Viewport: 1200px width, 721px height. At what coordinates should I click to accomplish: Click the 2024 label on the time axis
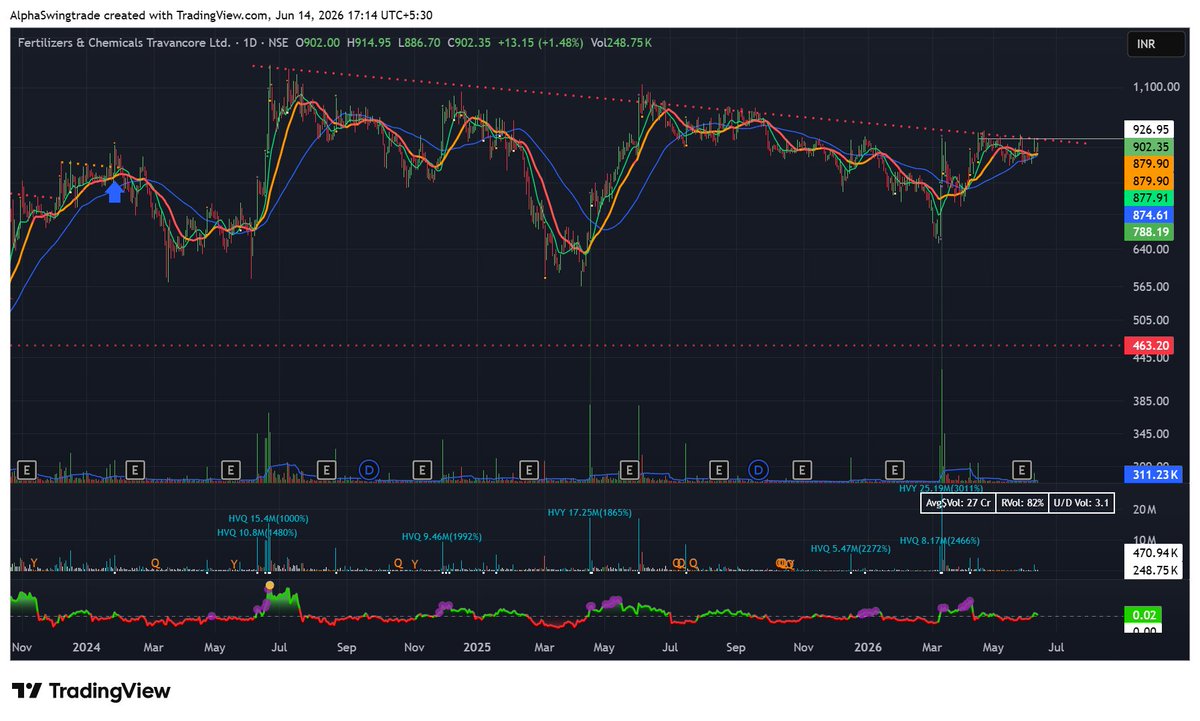point(87,648)
